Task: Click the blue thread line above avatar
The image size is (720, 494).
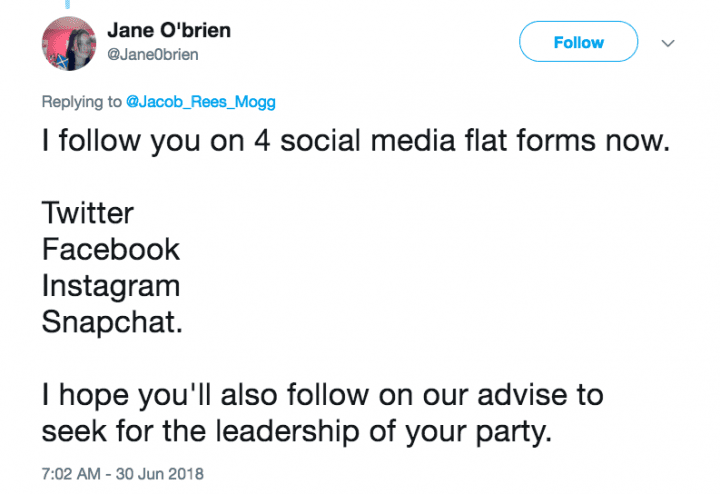Action: pyautogui.click(x=68, y=4)
